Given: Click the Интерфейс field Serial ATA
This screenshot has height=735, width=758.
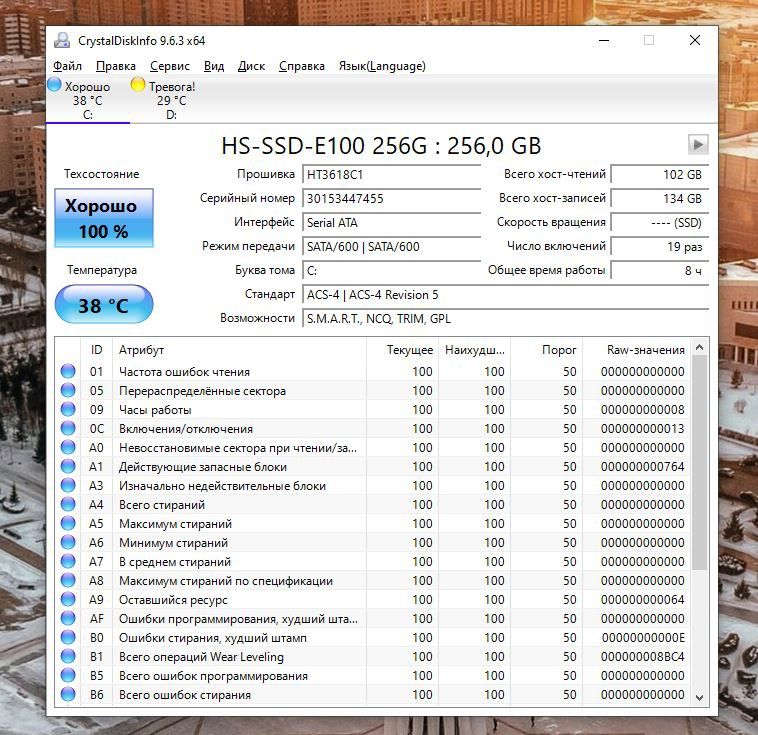Looking at the screenshot, I should pyautogui.click(x=391, y=222).
